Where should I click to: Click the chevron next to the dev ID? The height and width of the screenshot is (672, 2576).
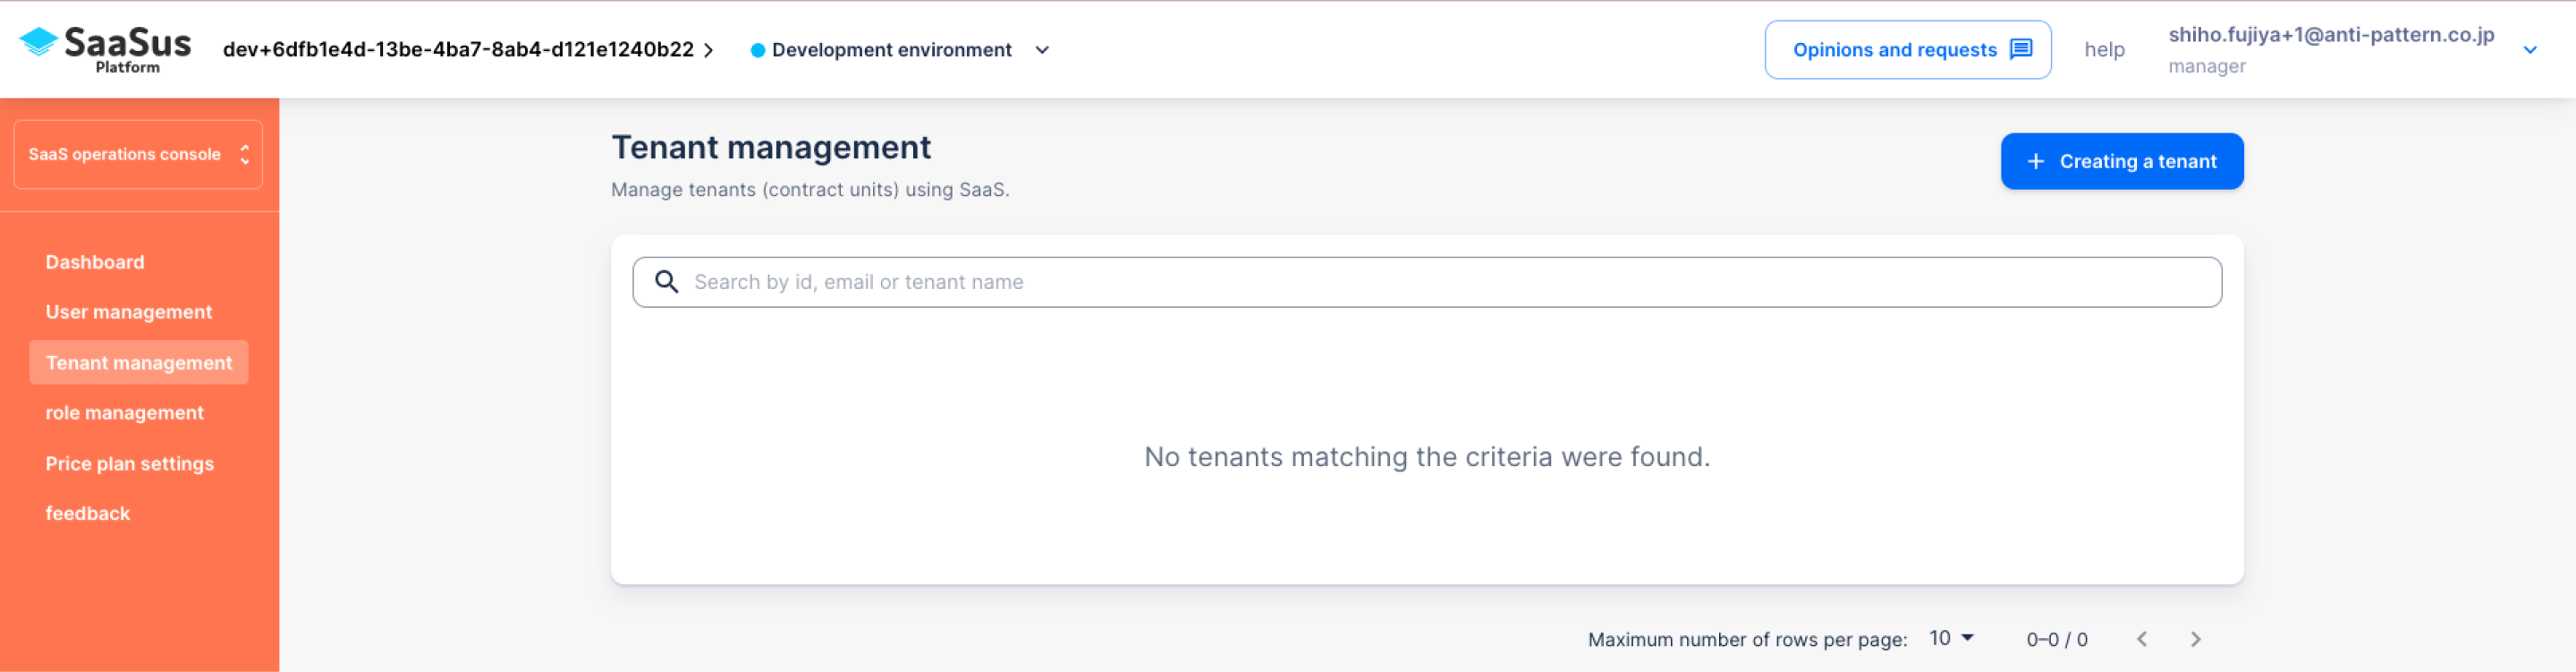[x=708, y=50]
